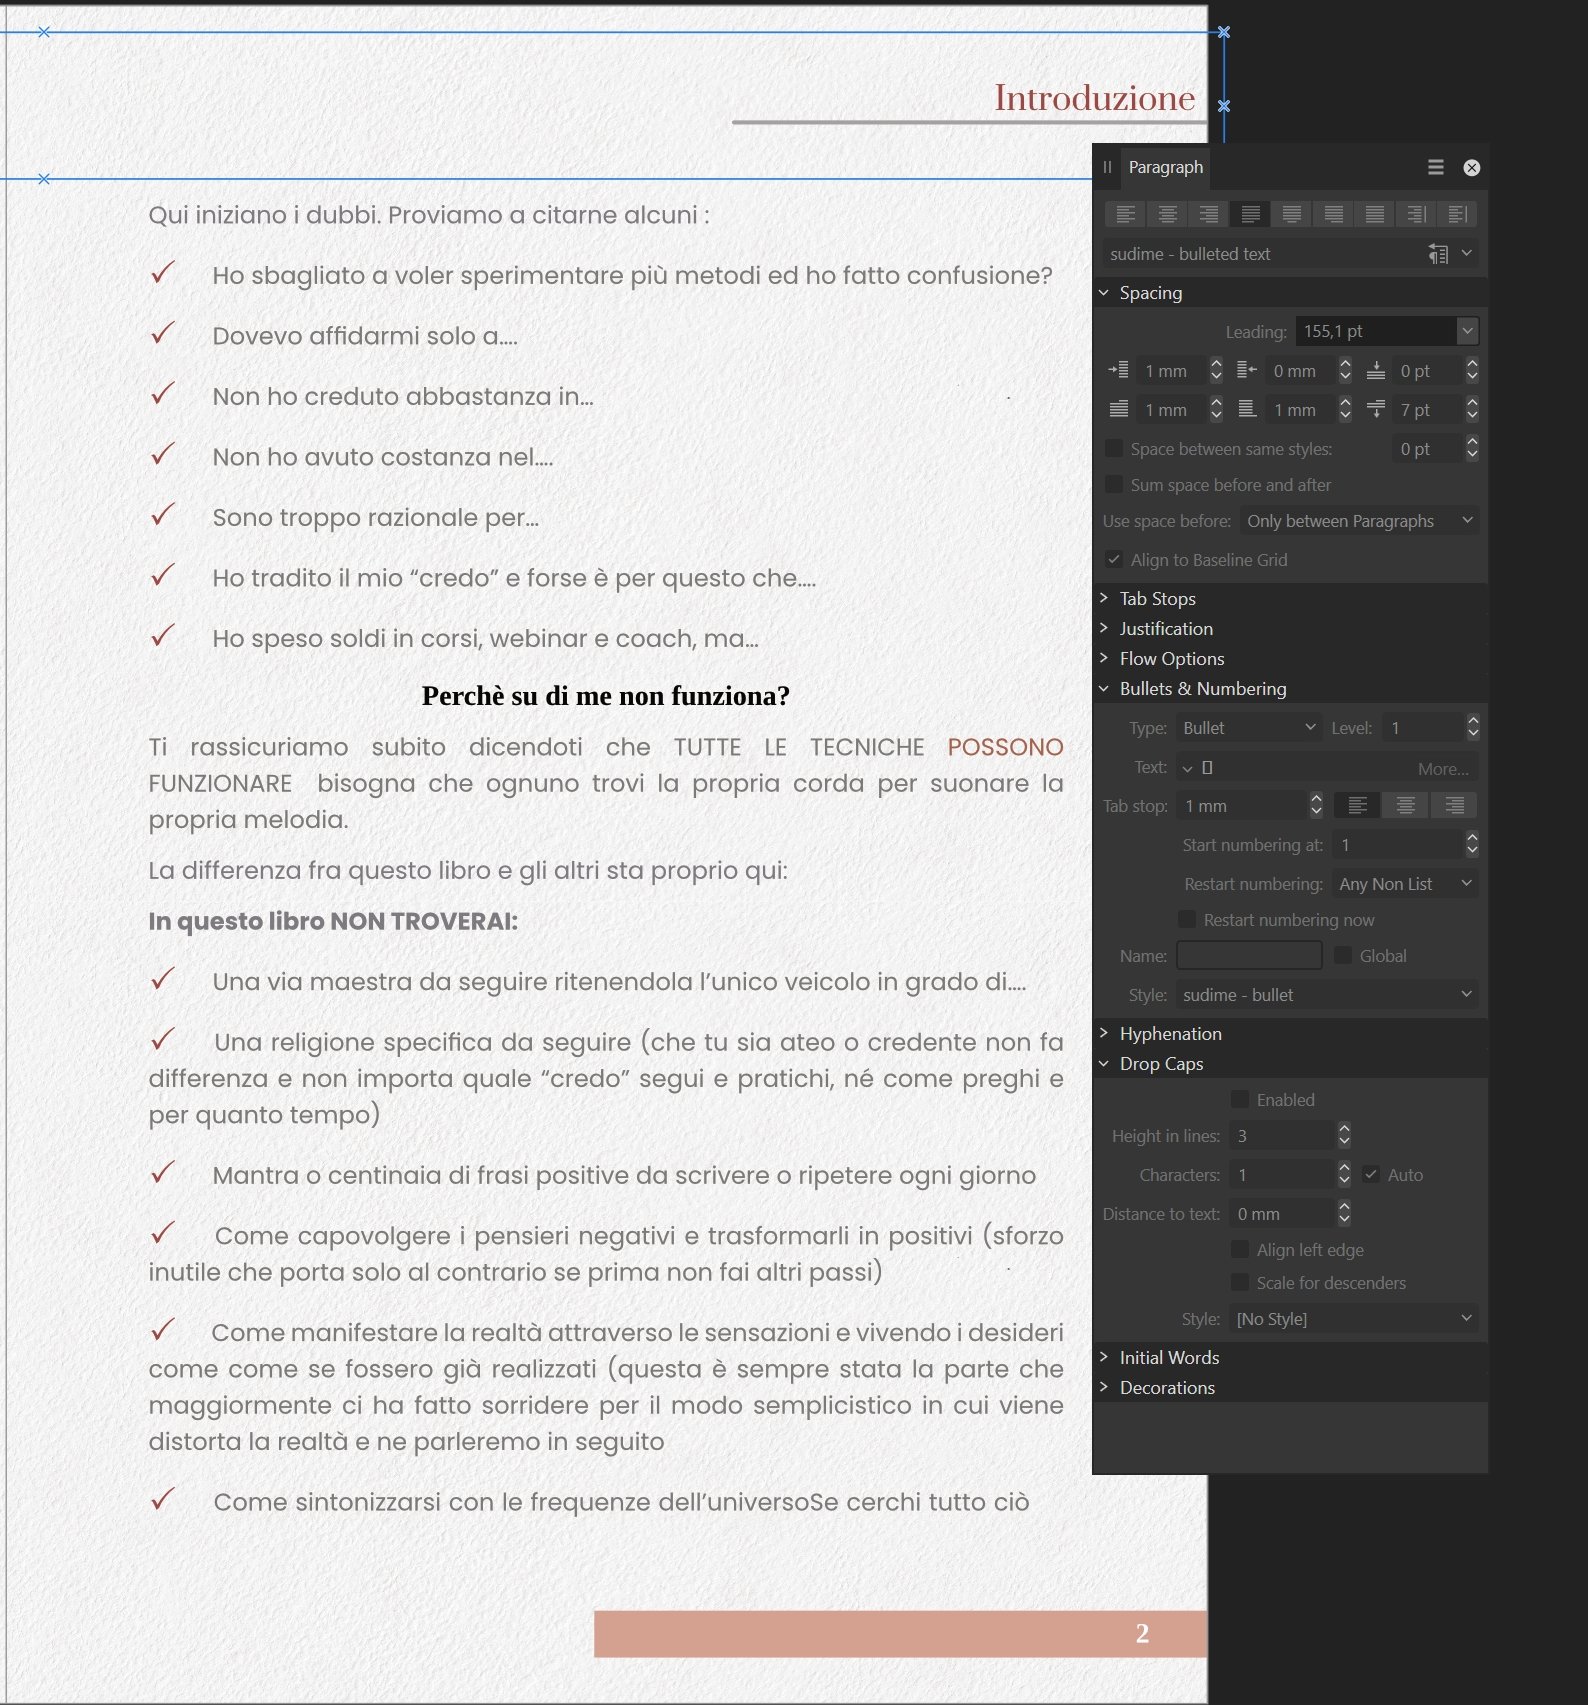Viewport: 1588px width, 1705px height.
Task: Set bullet alignment to right
Action: tap(1454, 805)
